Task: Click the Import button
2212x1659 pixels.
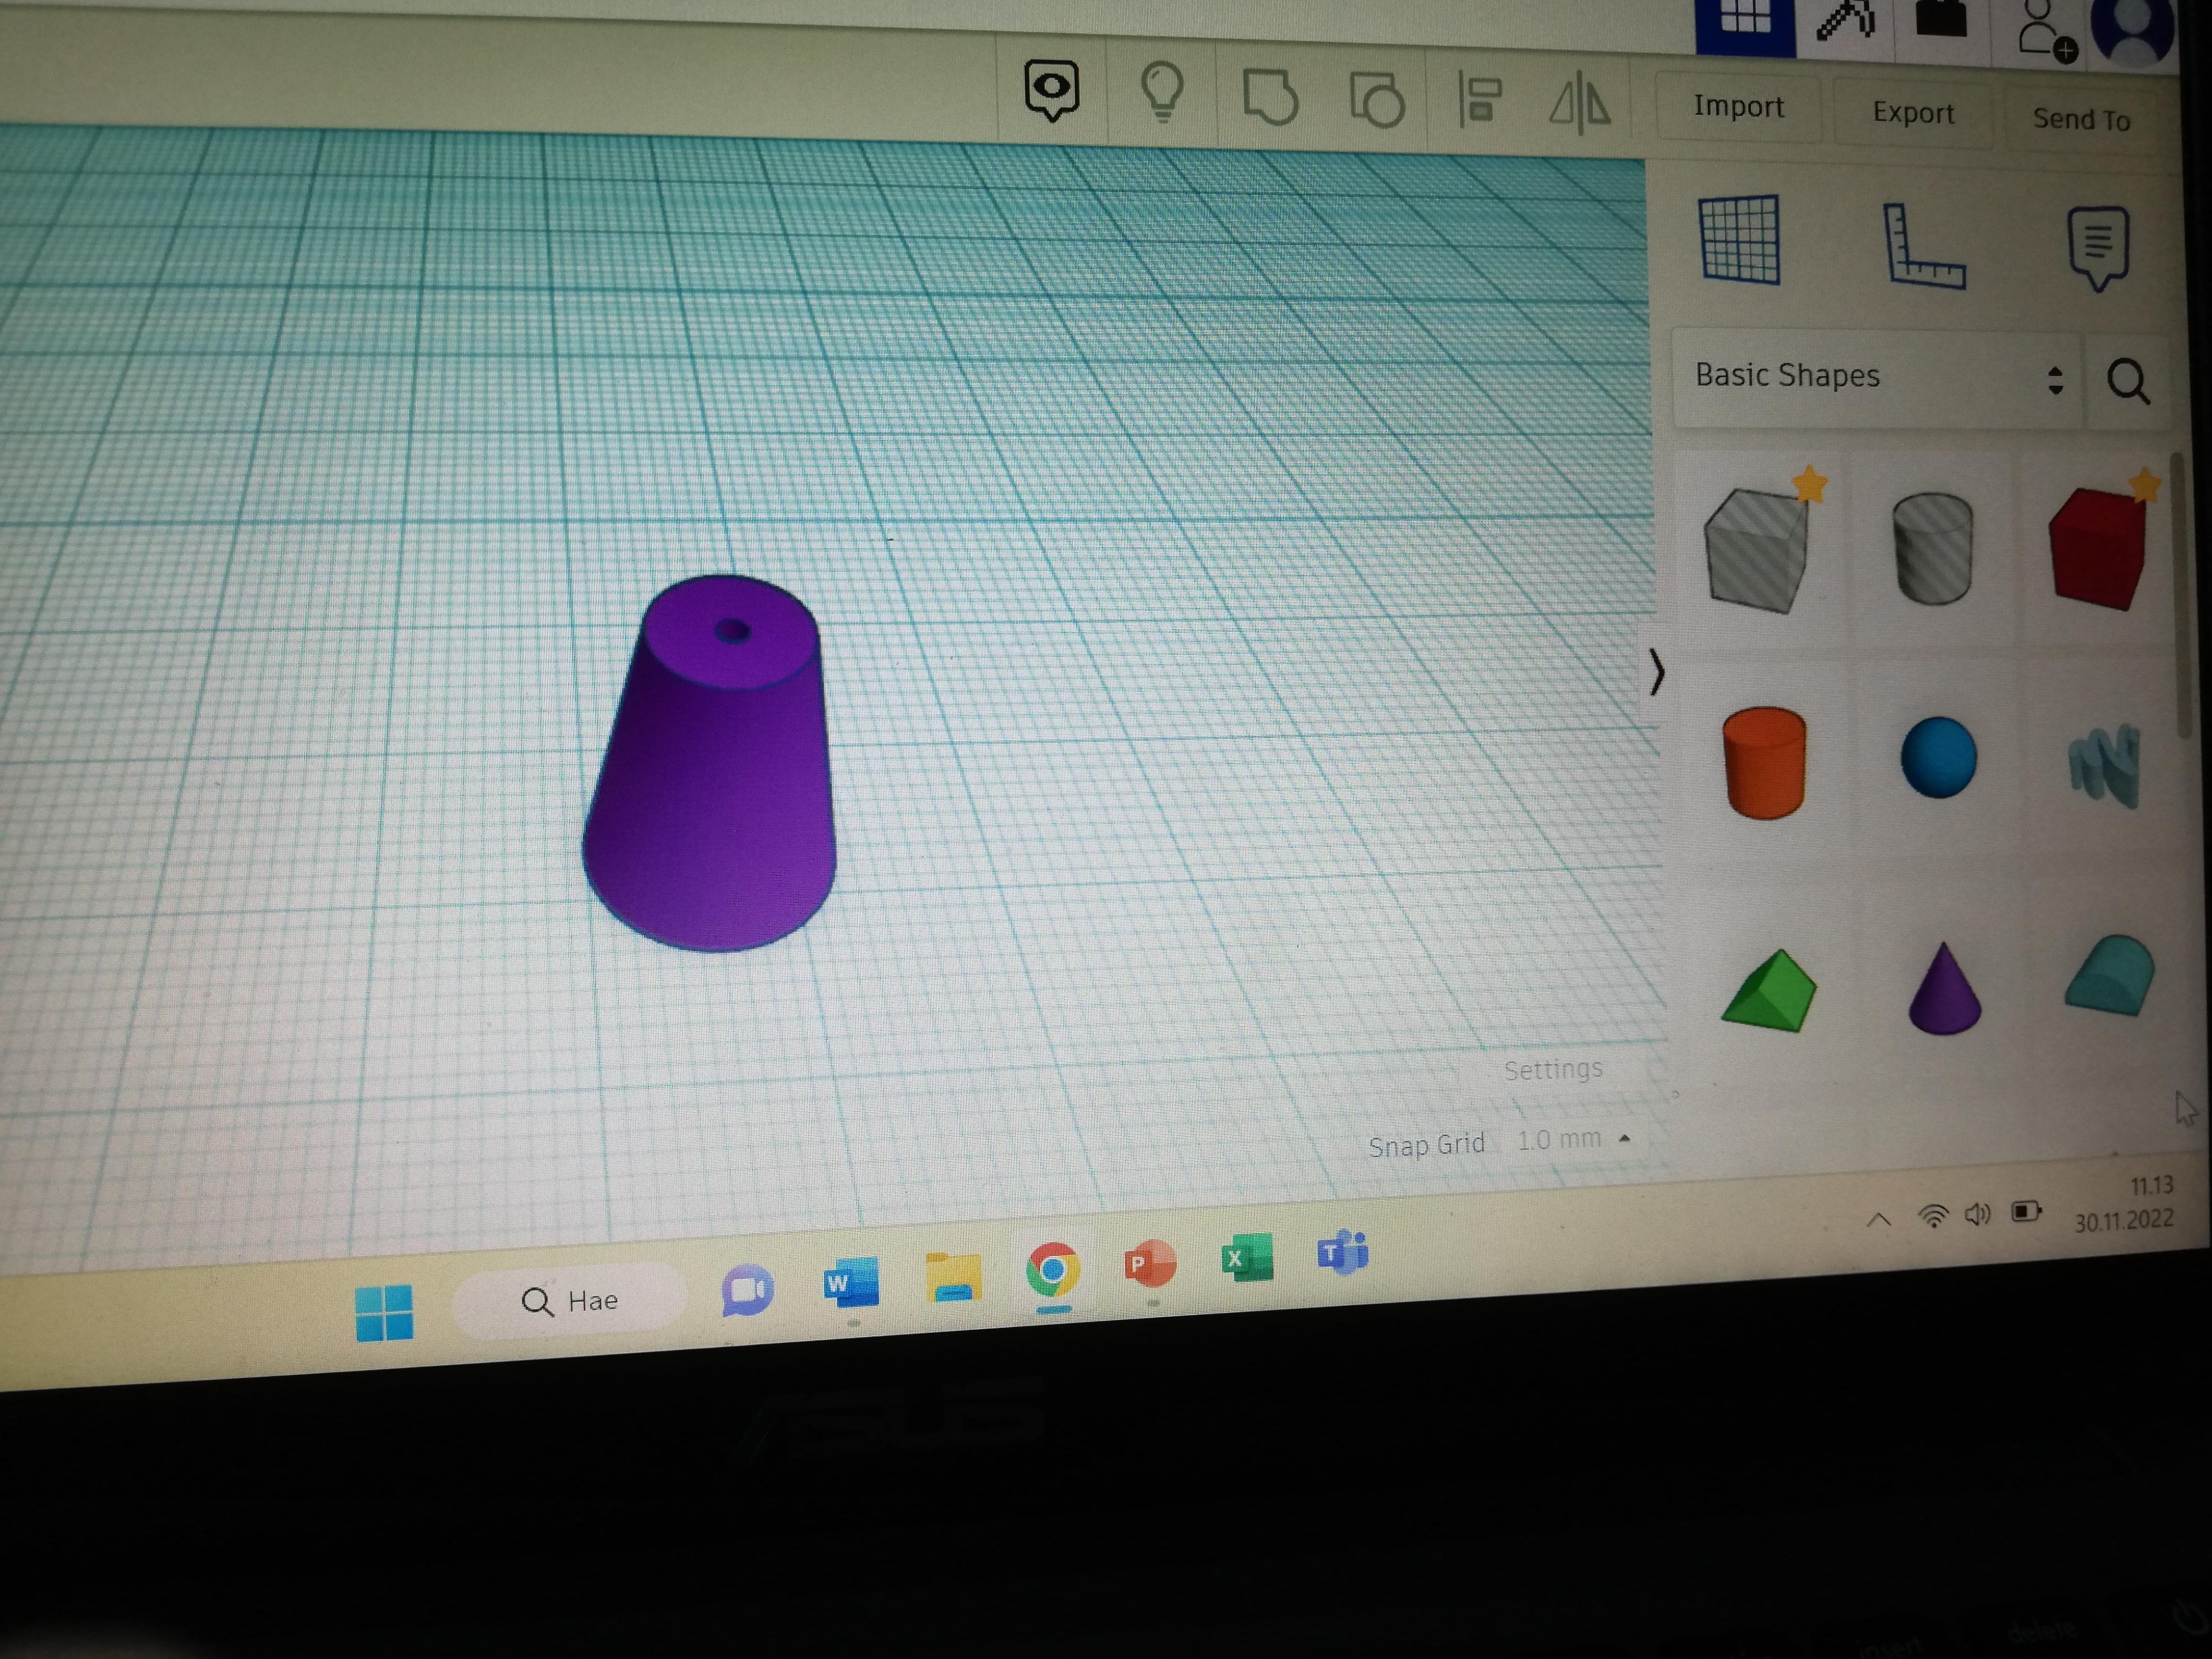Action: (1738, 107)
